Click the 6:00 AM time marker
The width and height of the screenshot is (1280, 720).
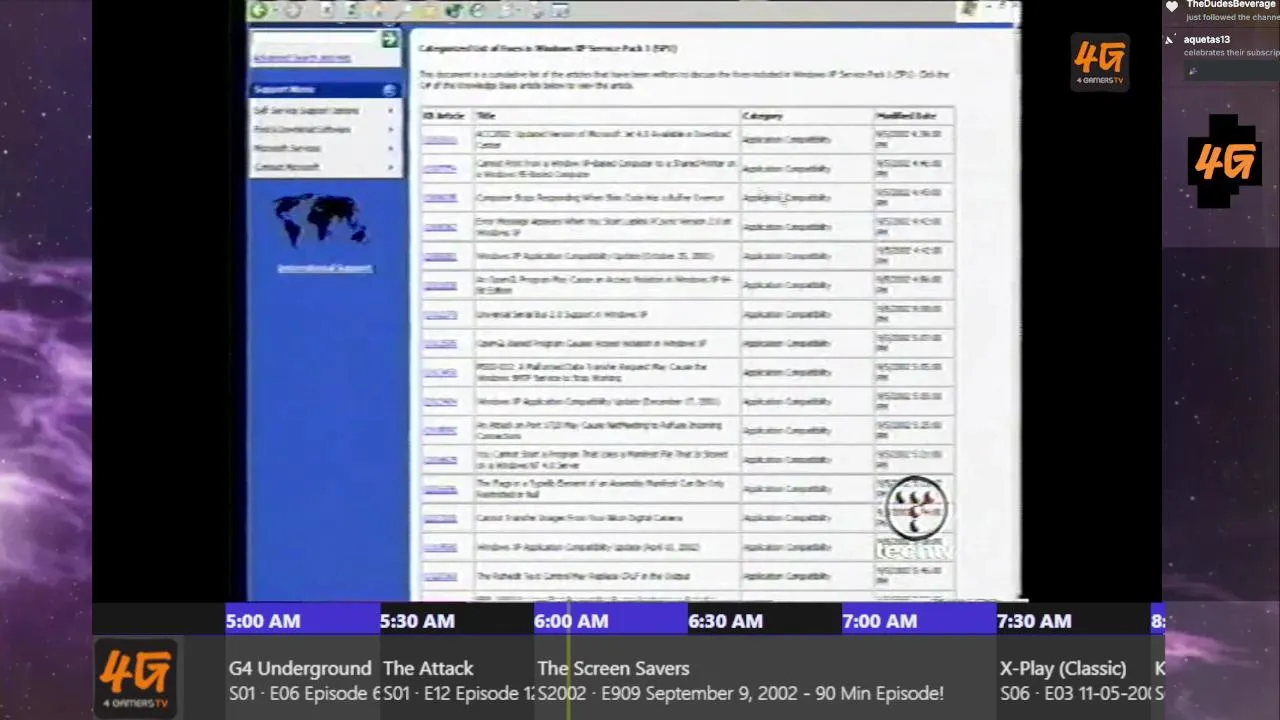pyautogui.click(x=571, y=621)
